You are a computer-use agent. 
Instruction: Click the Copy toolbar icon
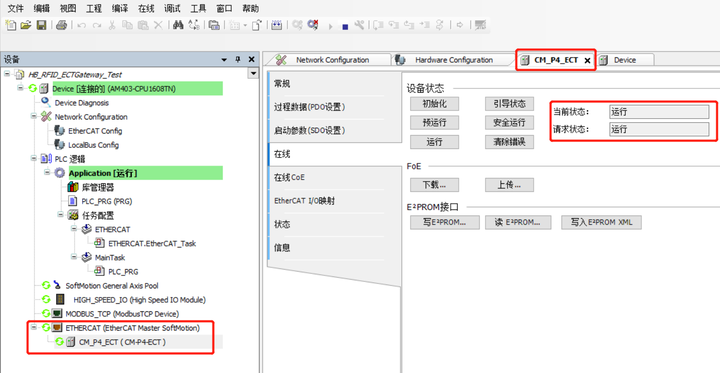click(x=127, y=25)
